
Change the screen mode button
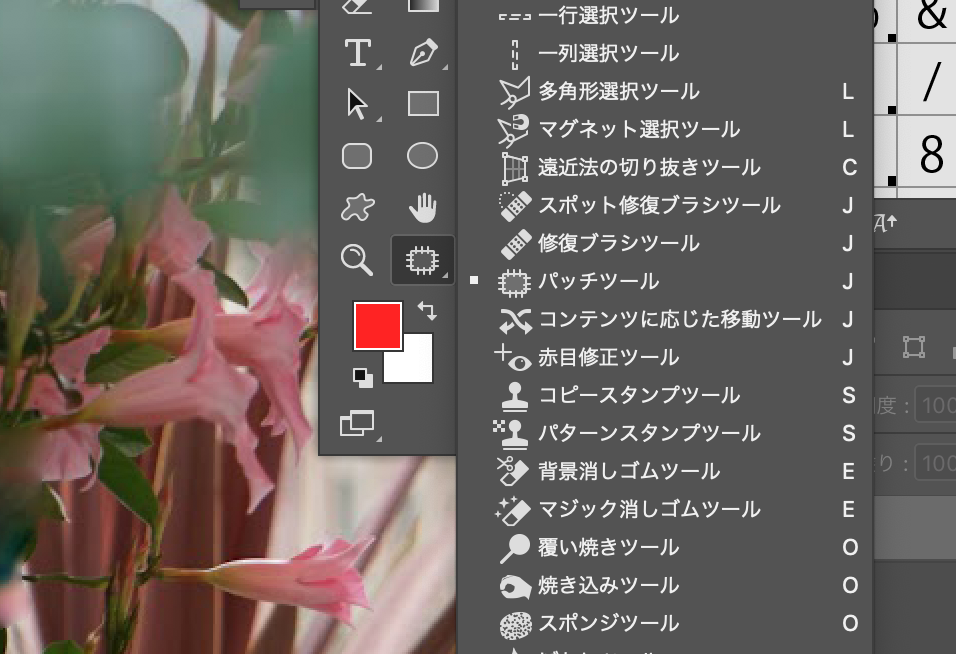pyautogui.click(x=357, y=424)
